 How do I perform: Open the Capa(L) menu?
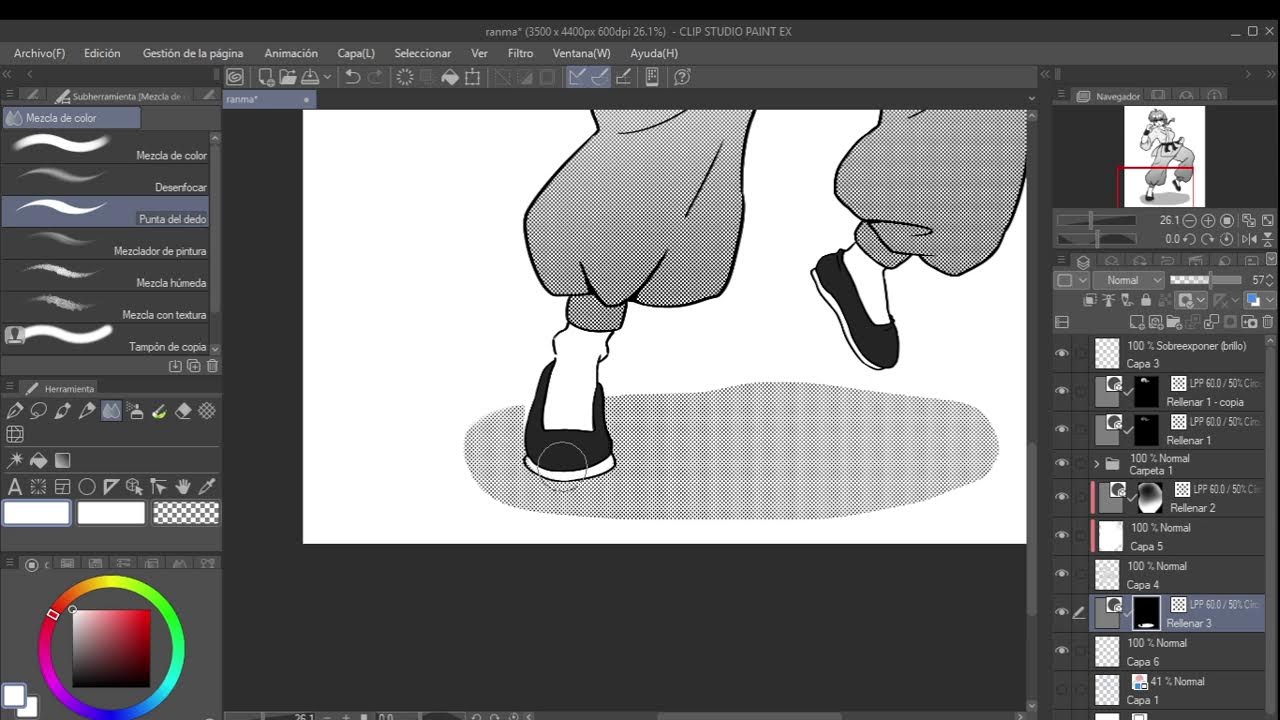356,53
